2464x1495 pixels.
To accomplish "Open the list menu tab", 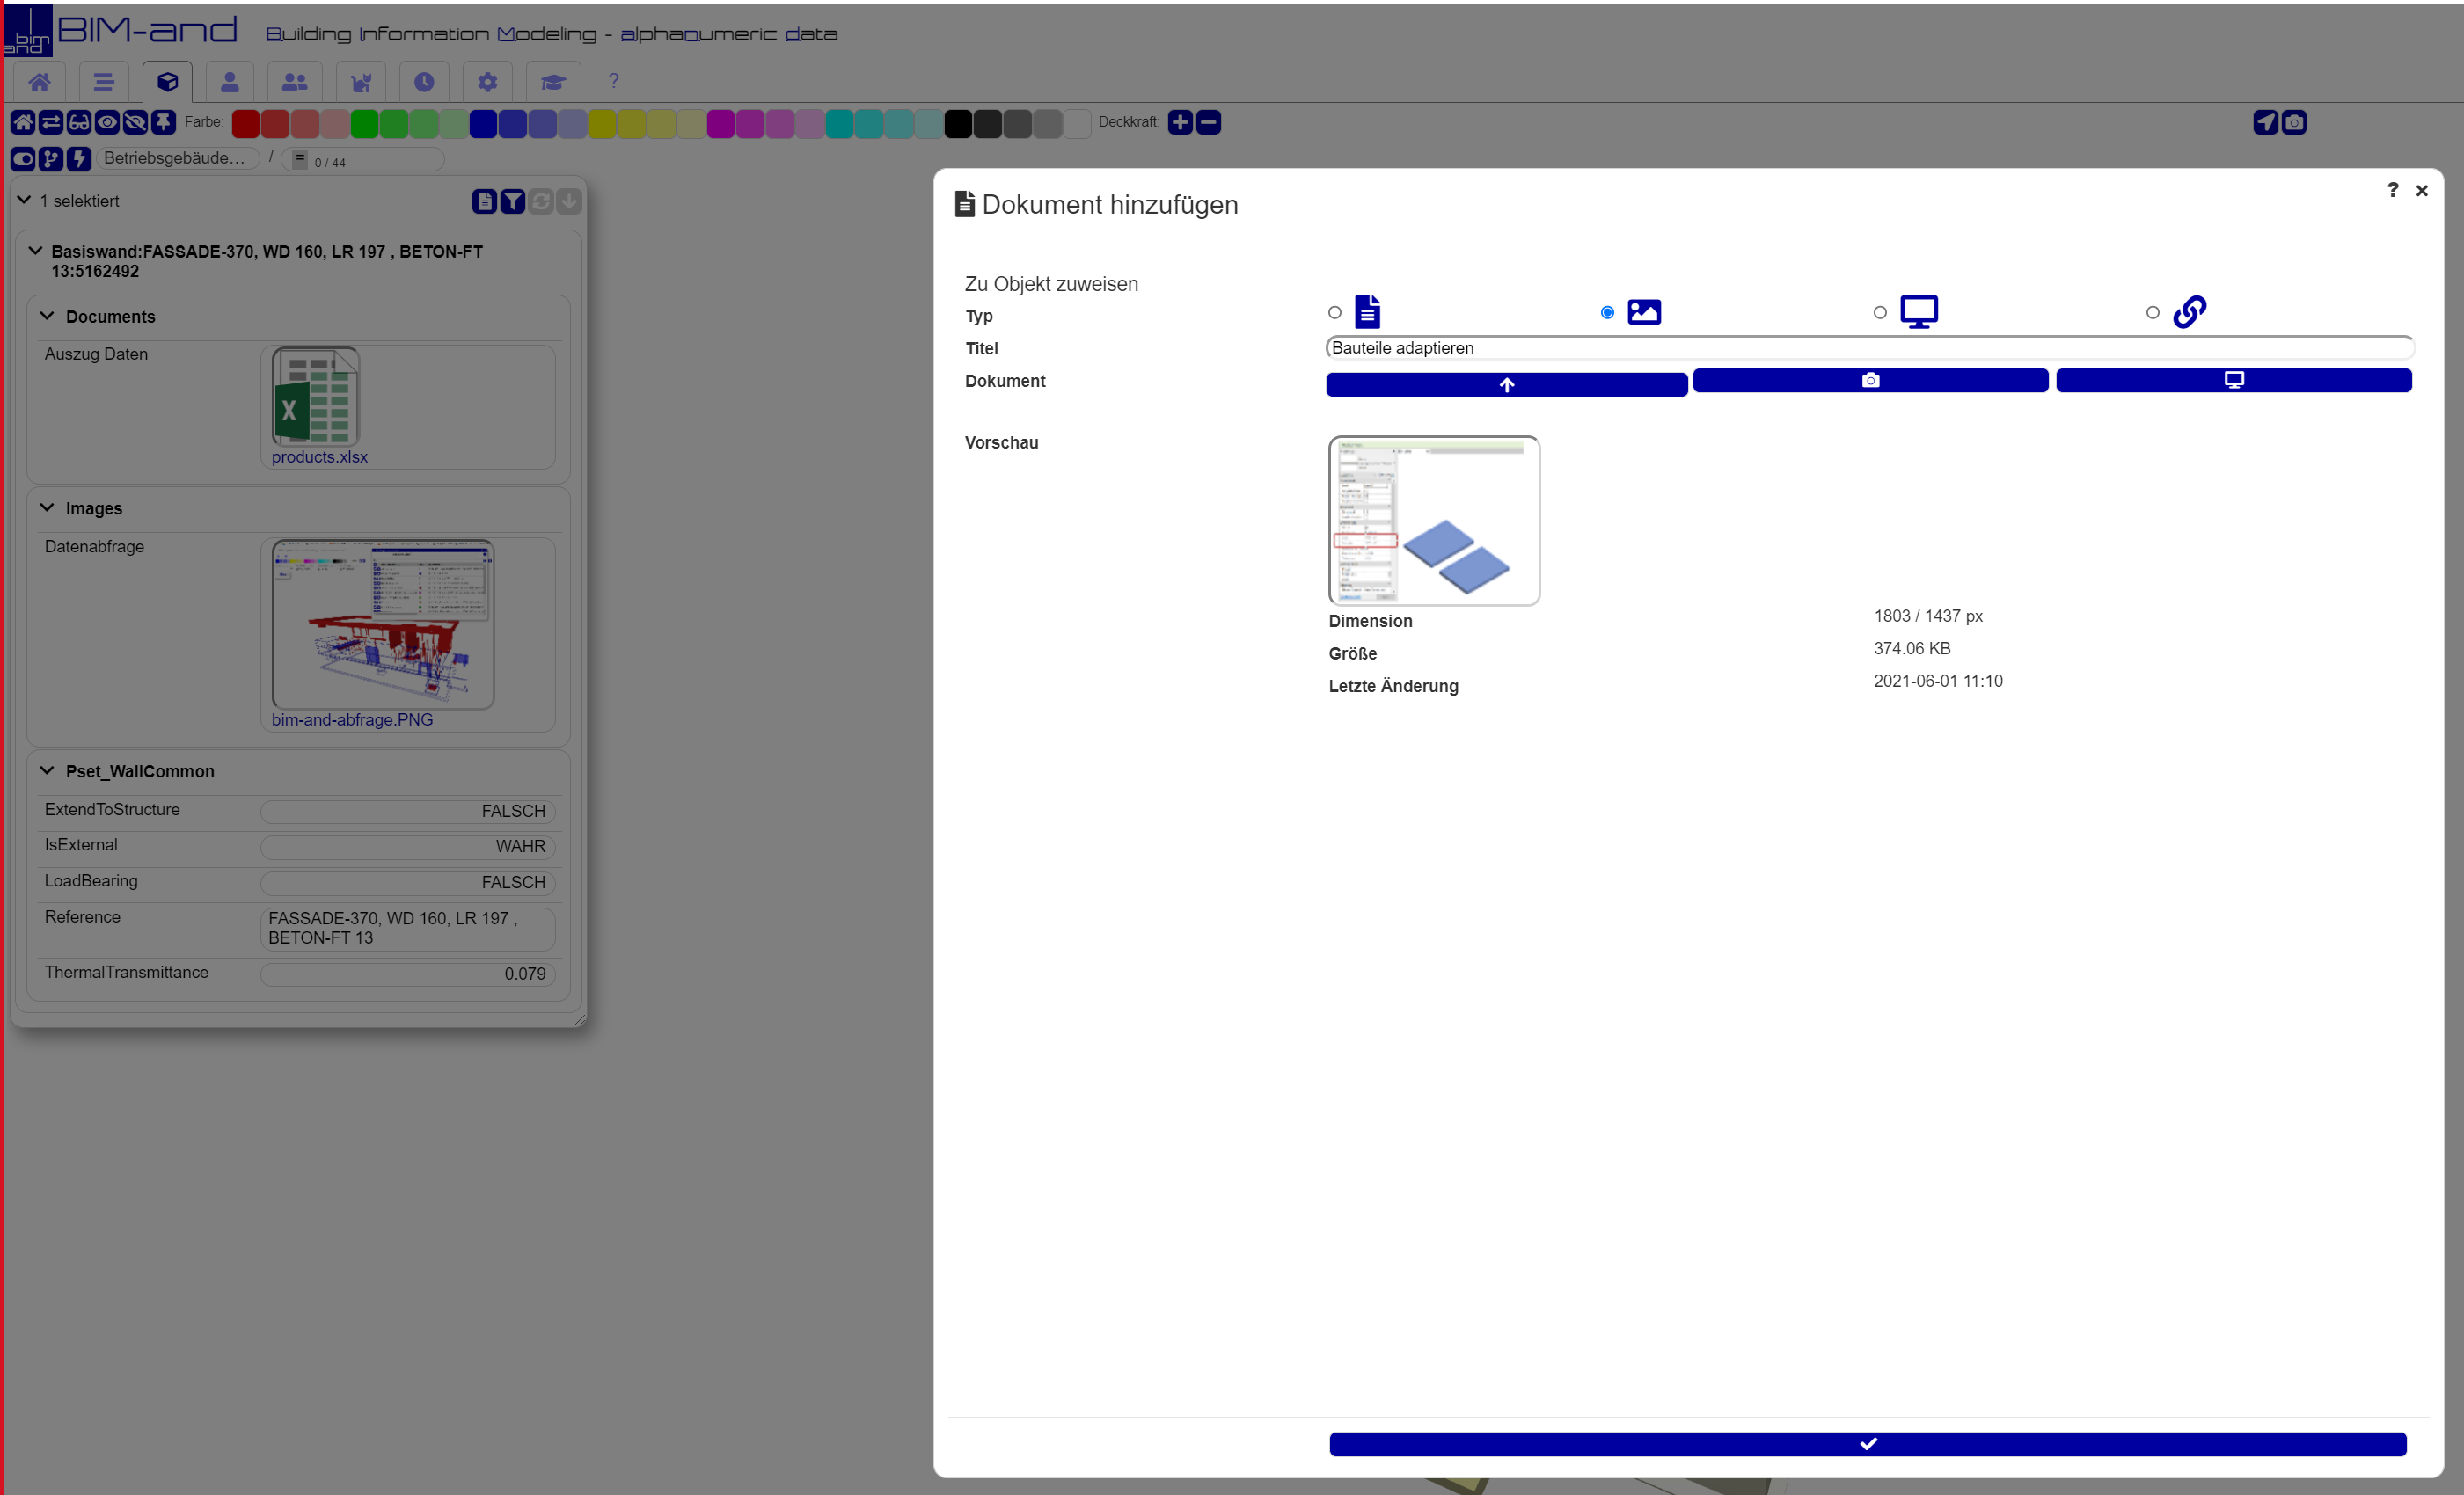I will coord(103,82).
